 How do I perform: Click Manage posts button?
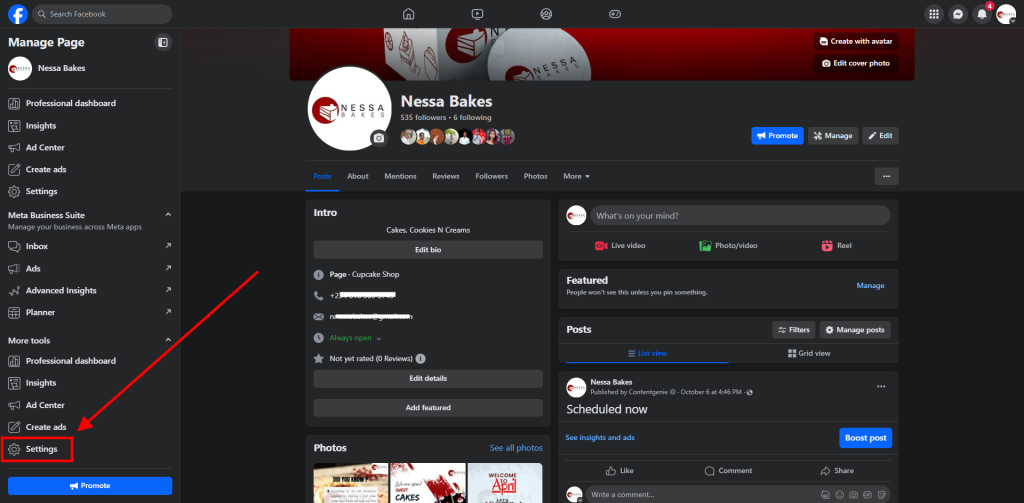coord(855,330)
